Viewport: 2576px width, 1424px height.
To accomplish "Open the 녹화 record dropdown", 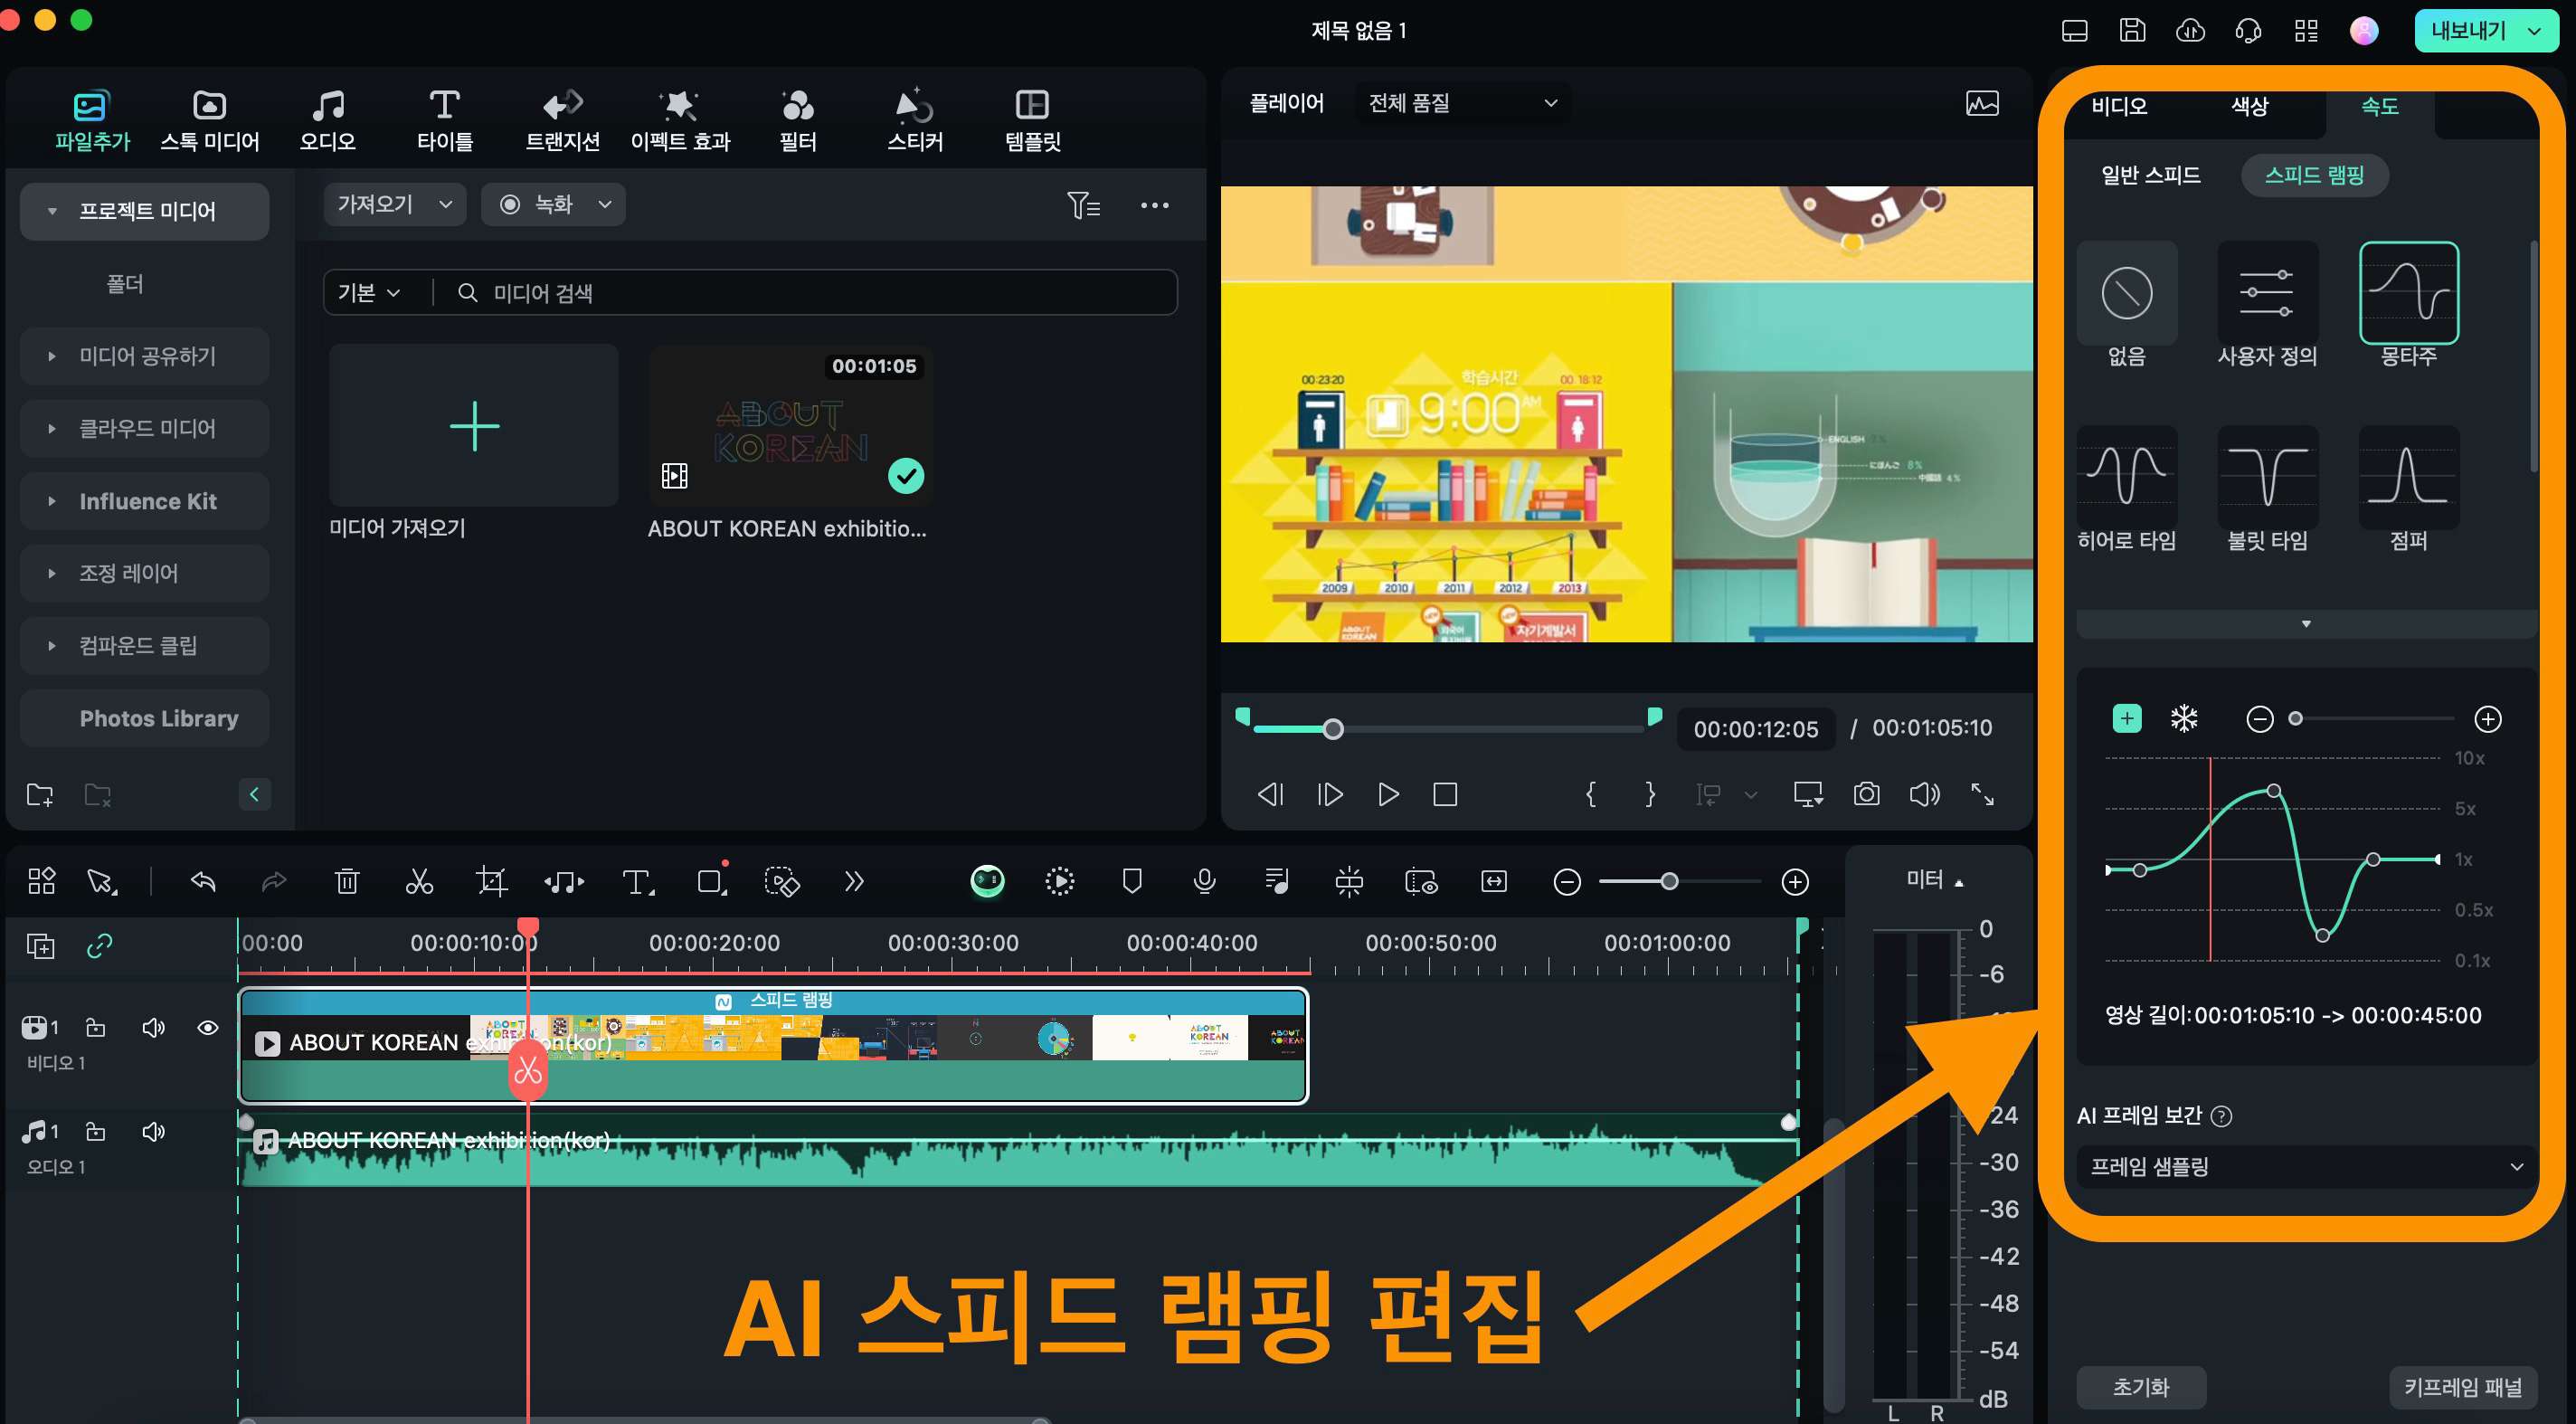I will 553,204.
